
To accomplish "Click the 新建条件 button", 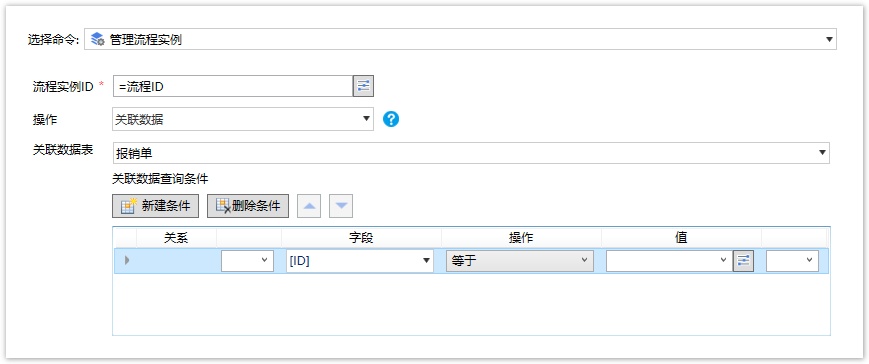I will 155,206.
